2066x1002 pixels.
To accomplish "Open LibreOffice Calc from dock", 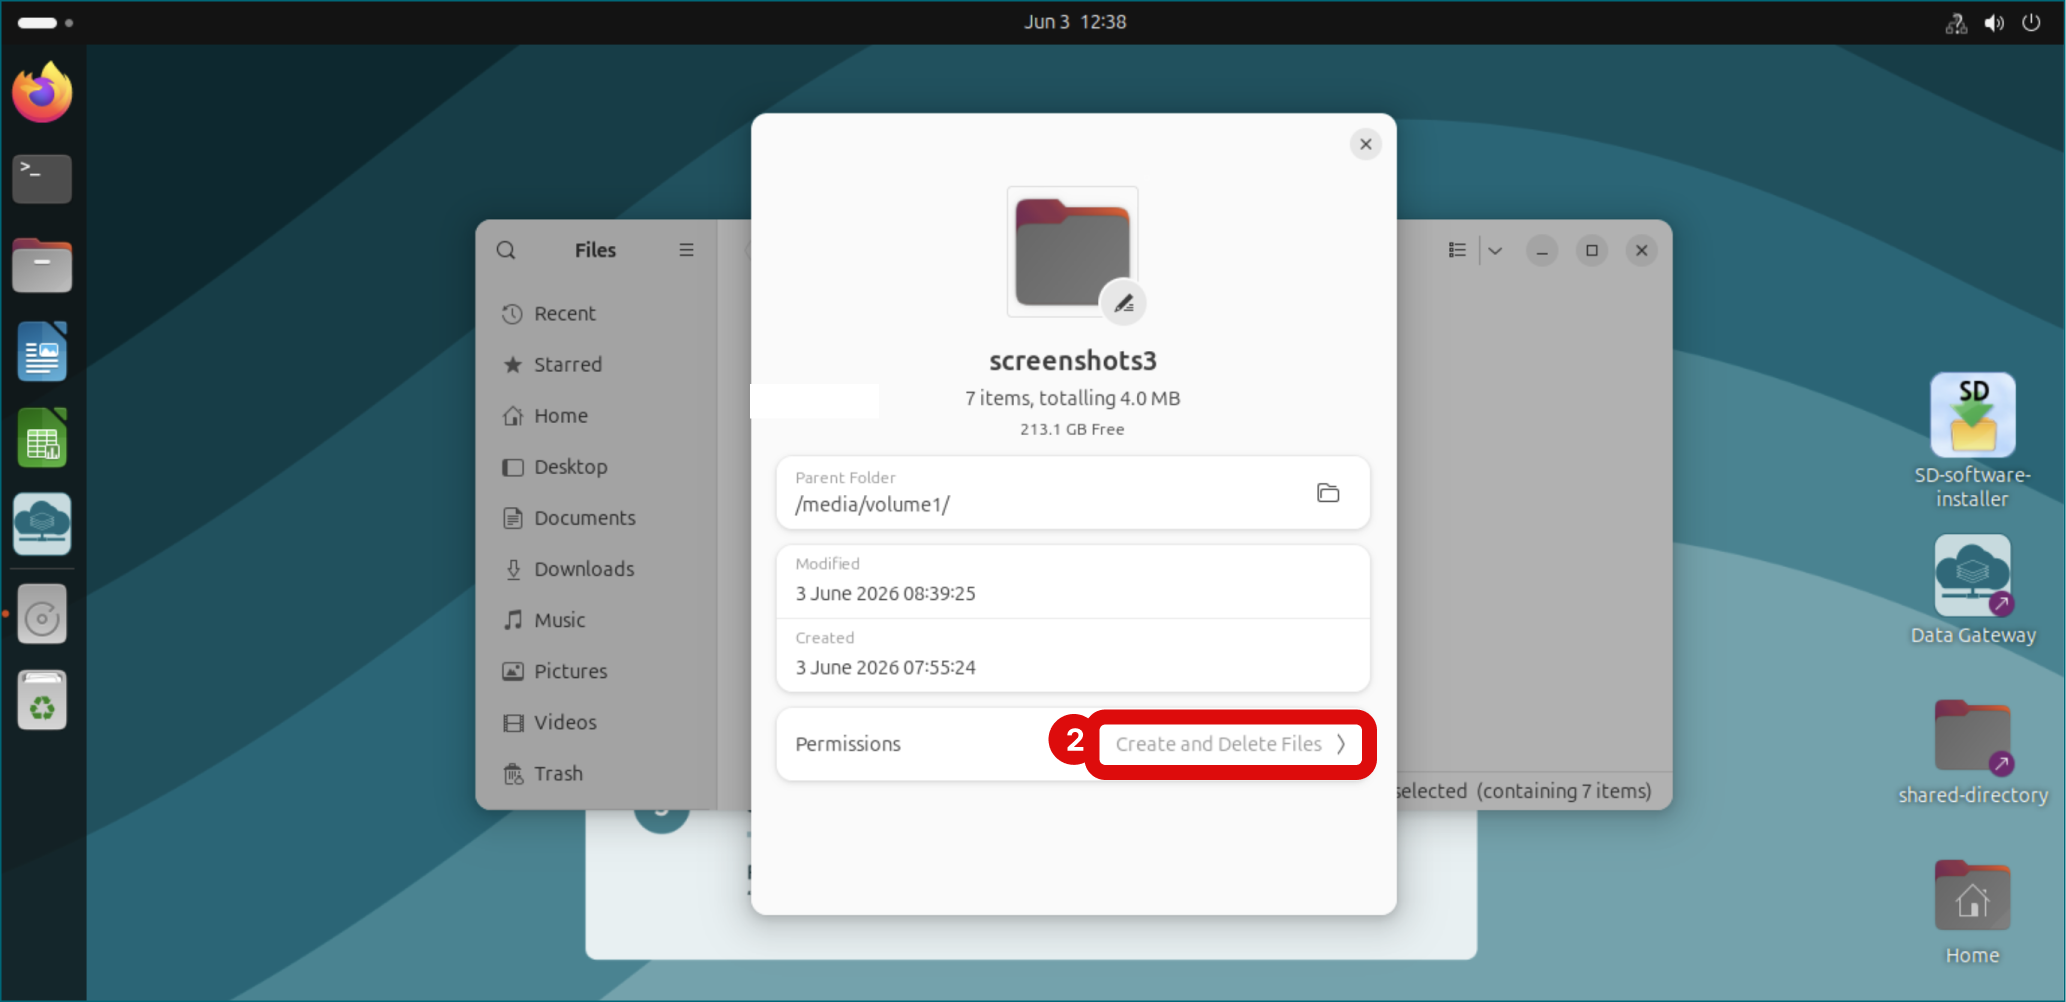I will 42,438.
